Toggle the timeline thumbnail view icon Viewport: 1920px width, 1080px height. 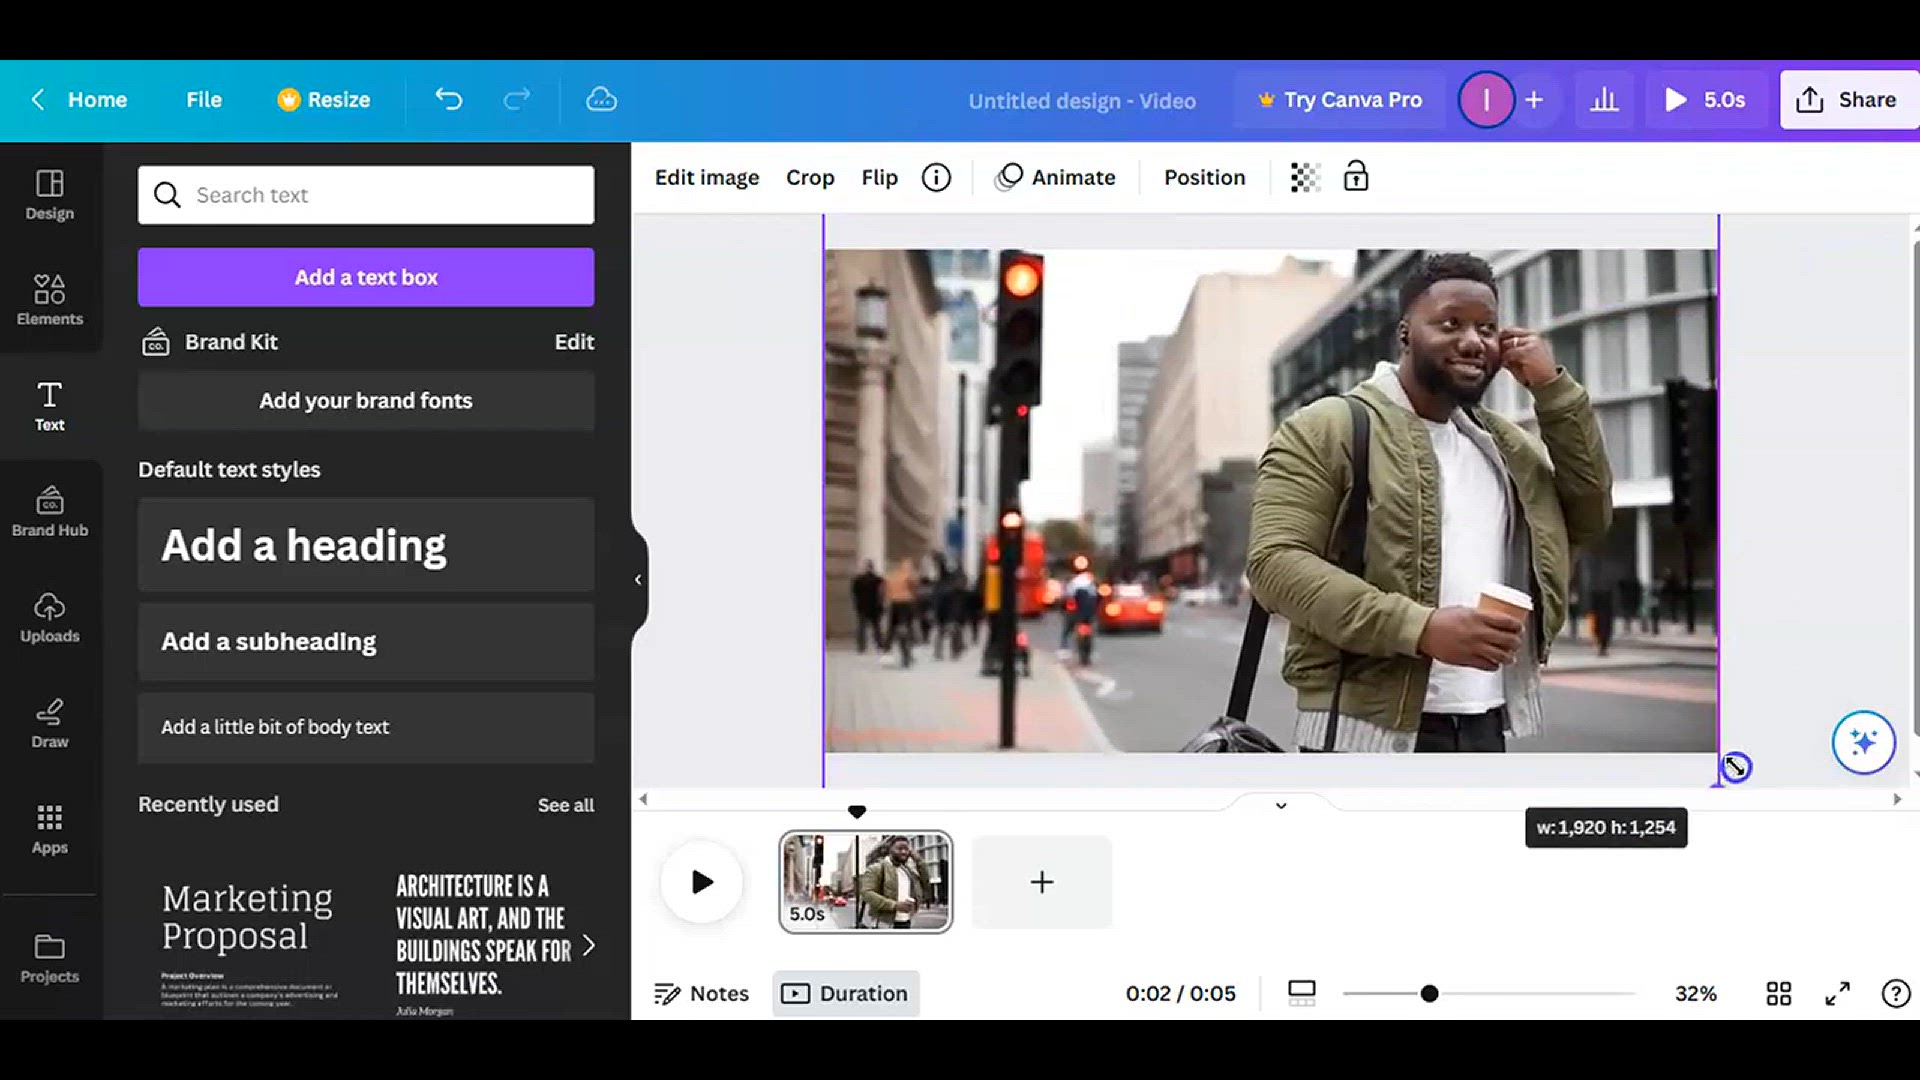pos(1301,993)
